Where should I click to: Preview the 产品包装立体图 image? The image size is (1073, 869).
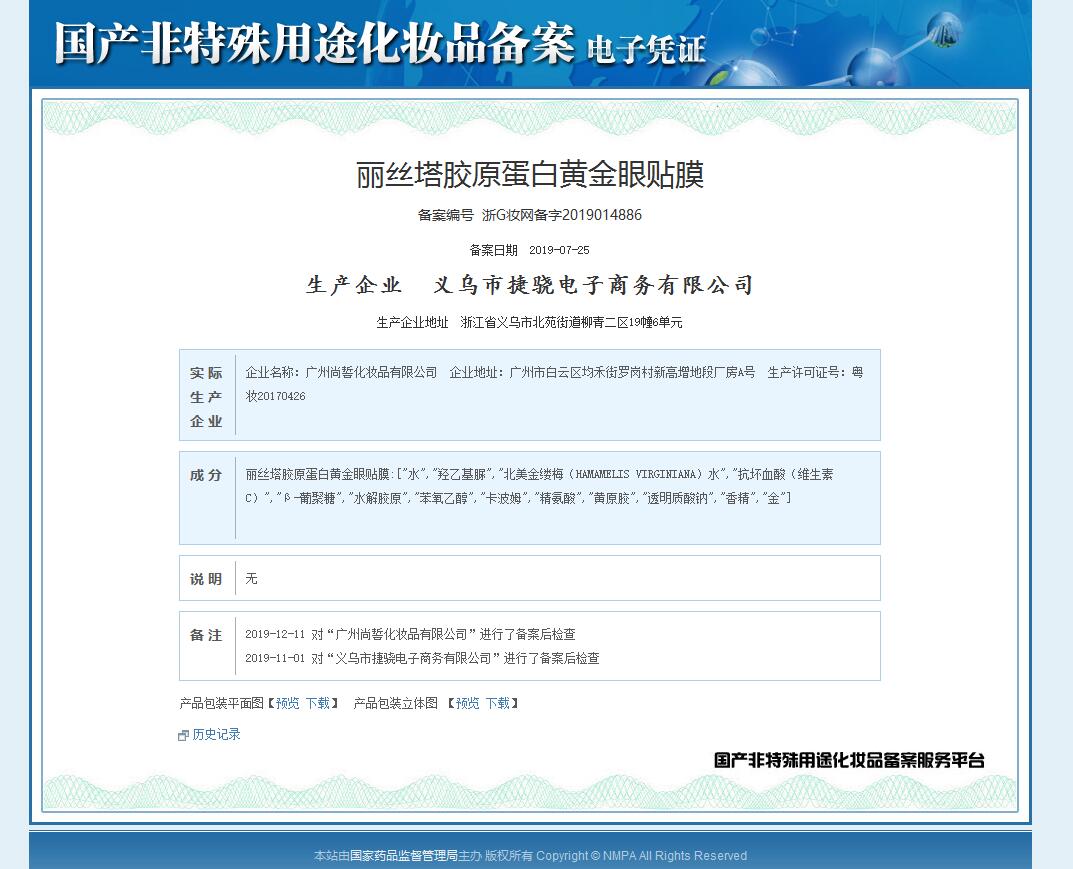(467, 703)
